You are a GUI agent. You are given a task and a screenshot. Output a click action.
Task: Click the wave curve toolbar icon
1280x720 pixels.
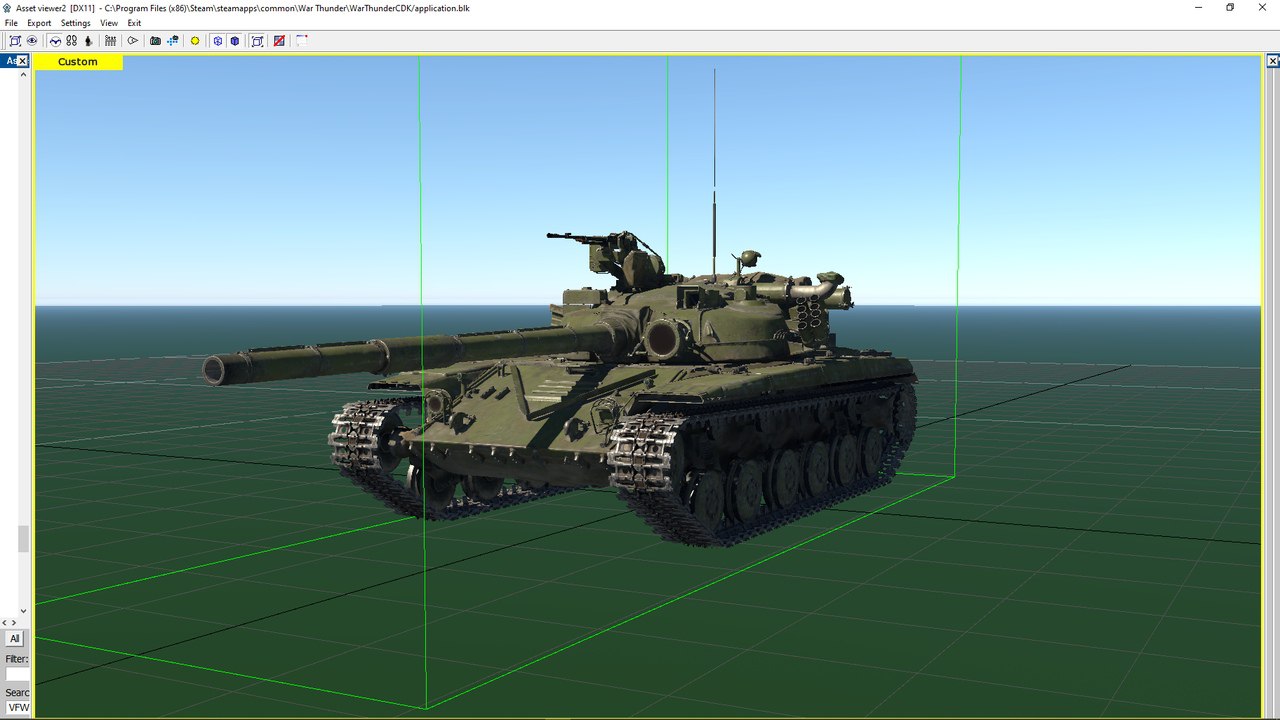pos(55,41)
